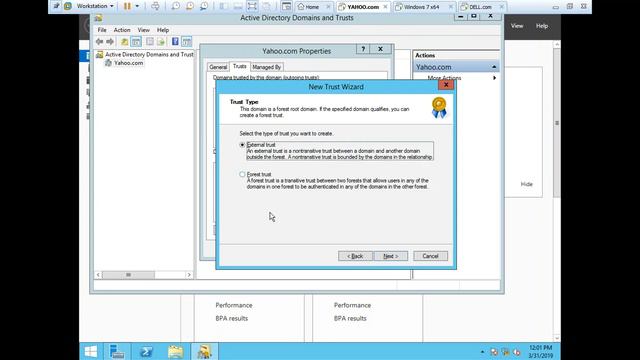Click the right Performance link in Server Manager

point(352,305)
